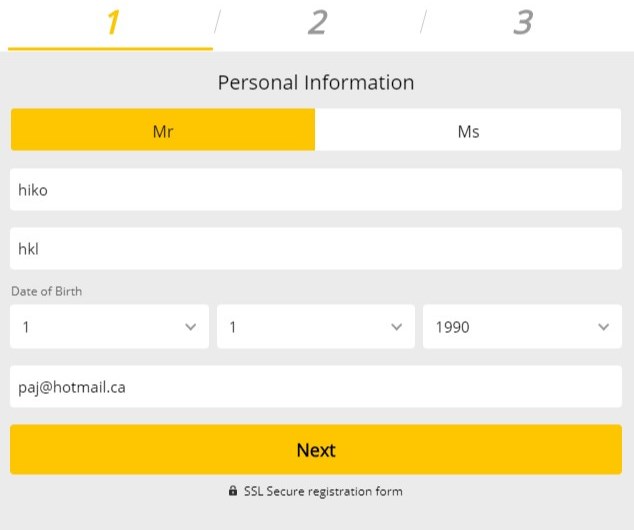Focus the last name field containing hkl
Image resolution: width=634 pixels, height=530 pixels.
click(316, 248)
